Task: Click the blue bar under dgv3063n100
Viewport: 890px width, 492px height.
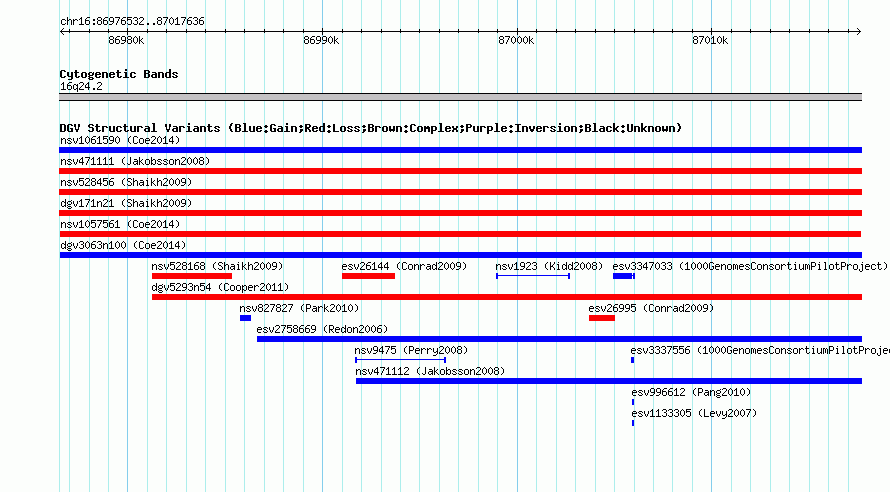Action: pyautogui.click(x=460, y=255)
